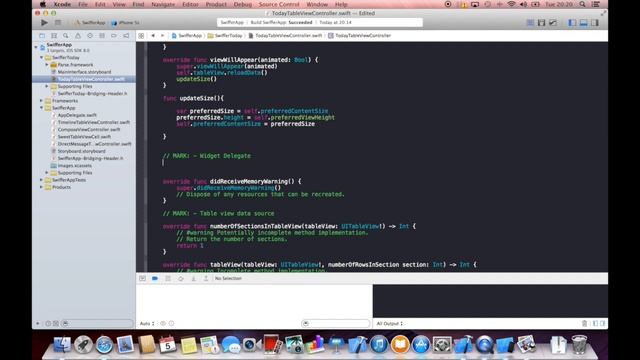
Task: Click the SwifferApp project in jump bar
Action: (187, 36)
